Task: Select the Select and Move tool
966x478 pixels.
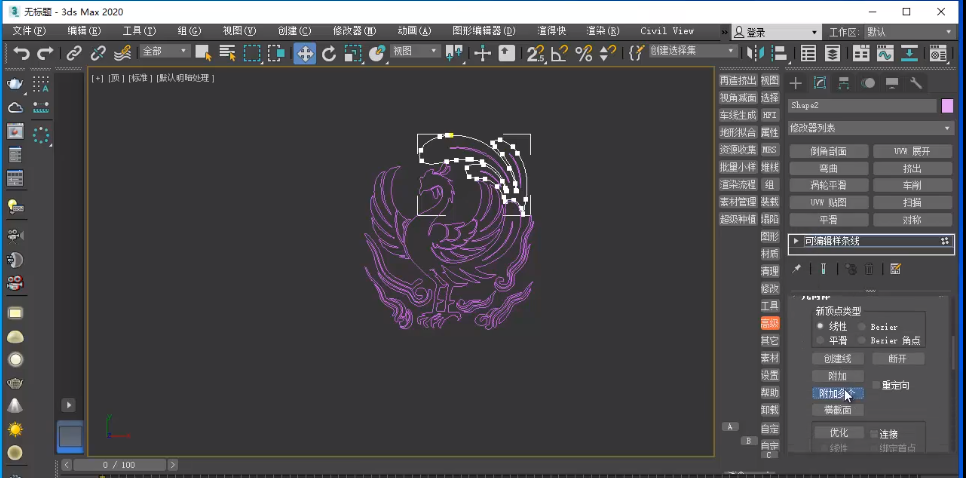Action: (304, 53)
